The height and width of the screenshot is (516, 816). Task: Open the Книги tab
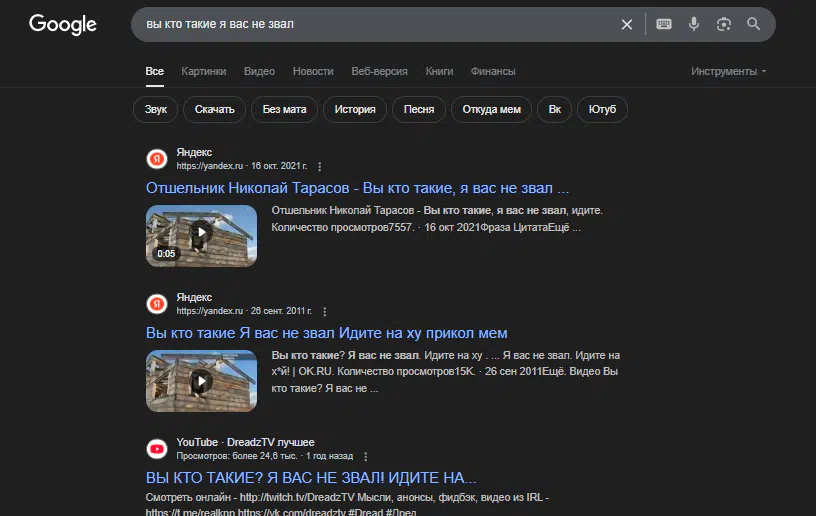coord(439,71)
